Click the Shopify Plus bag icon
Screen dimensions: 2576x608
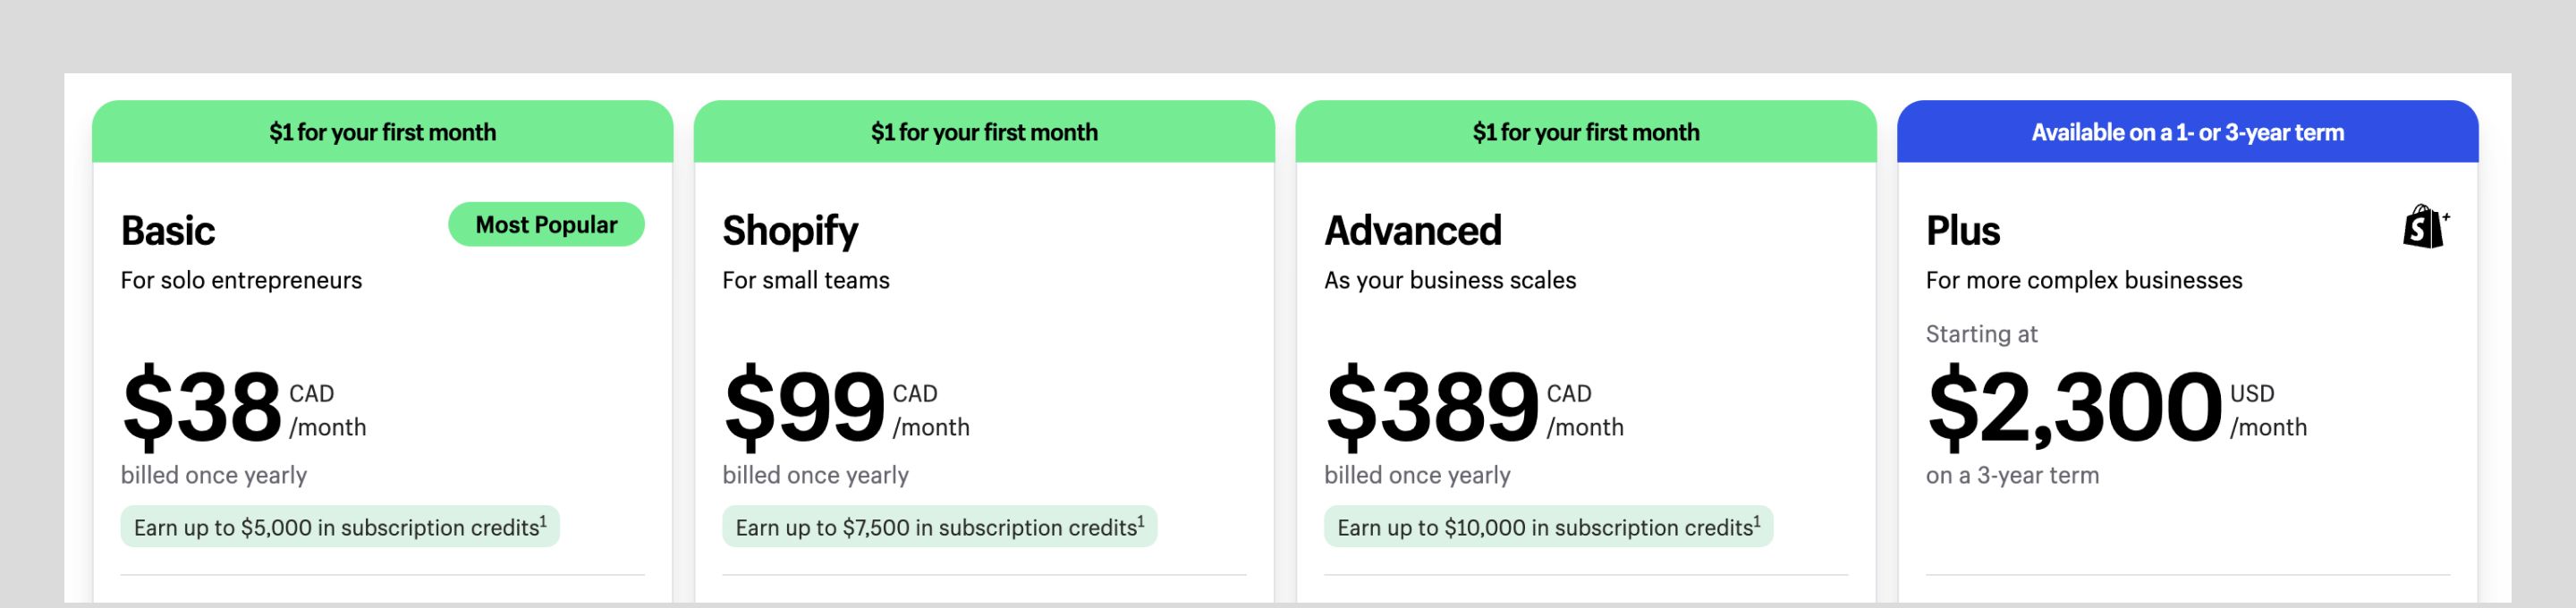tap(2425, 227)
